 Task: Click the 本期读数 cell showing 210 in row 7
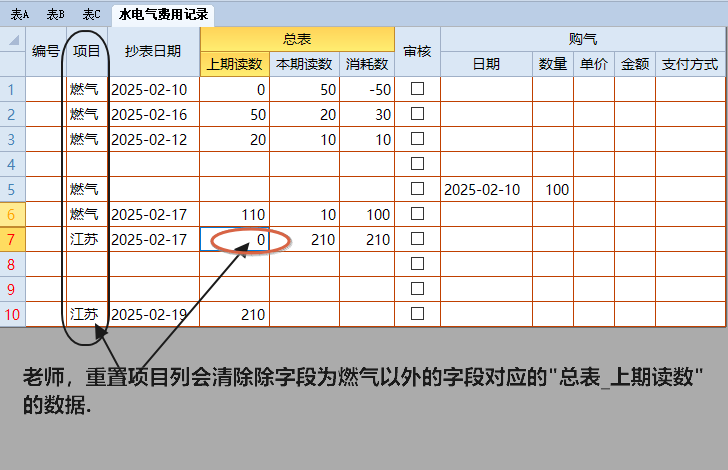(x=305, y=240)
